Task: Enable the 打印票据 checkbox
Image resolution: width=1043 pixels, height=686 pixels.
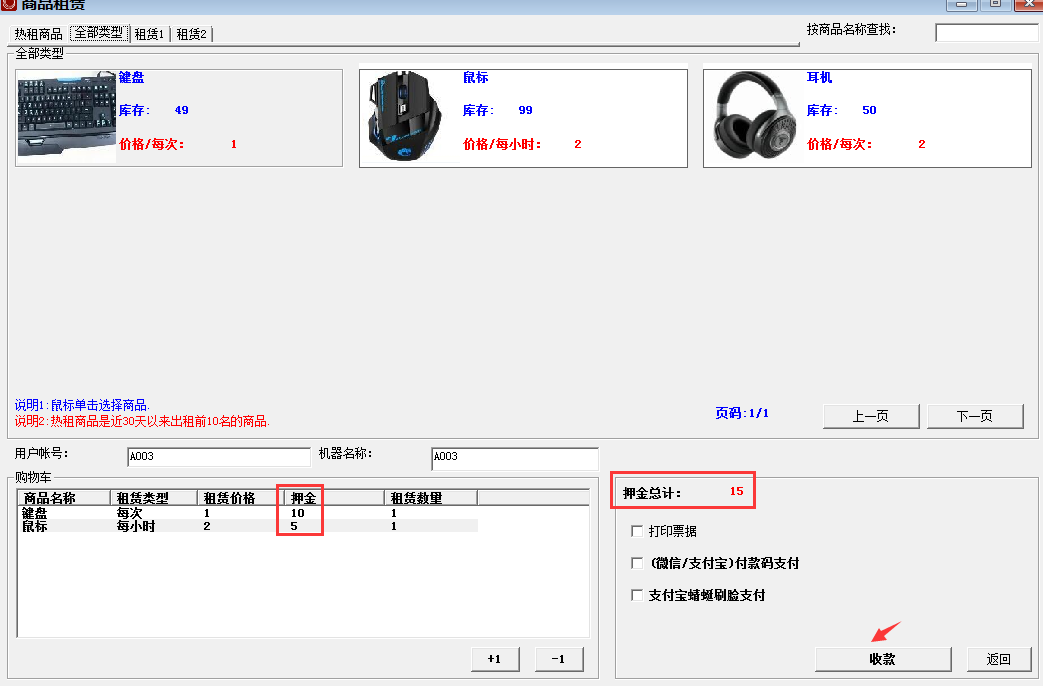Action: point(637,531)
